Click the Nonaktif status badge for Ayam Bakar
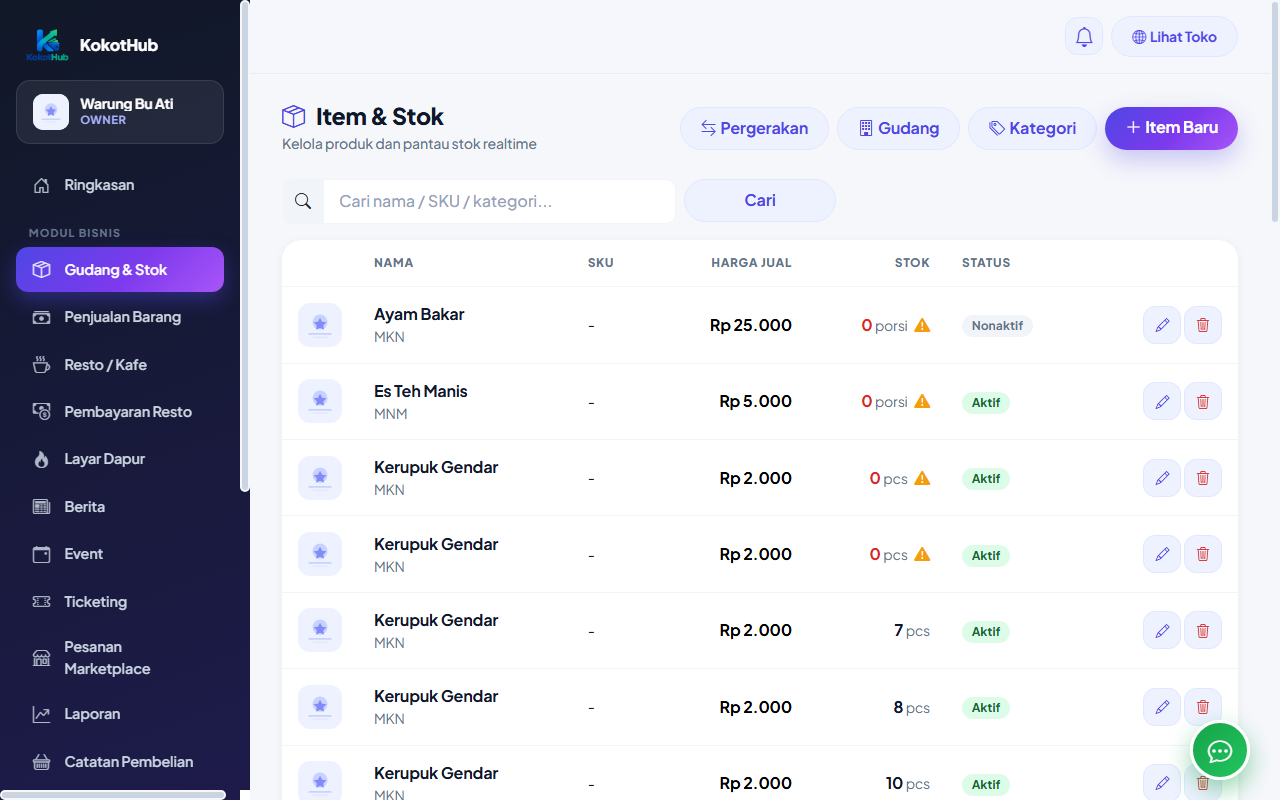 pyautogui.click(x=997, y=325)
